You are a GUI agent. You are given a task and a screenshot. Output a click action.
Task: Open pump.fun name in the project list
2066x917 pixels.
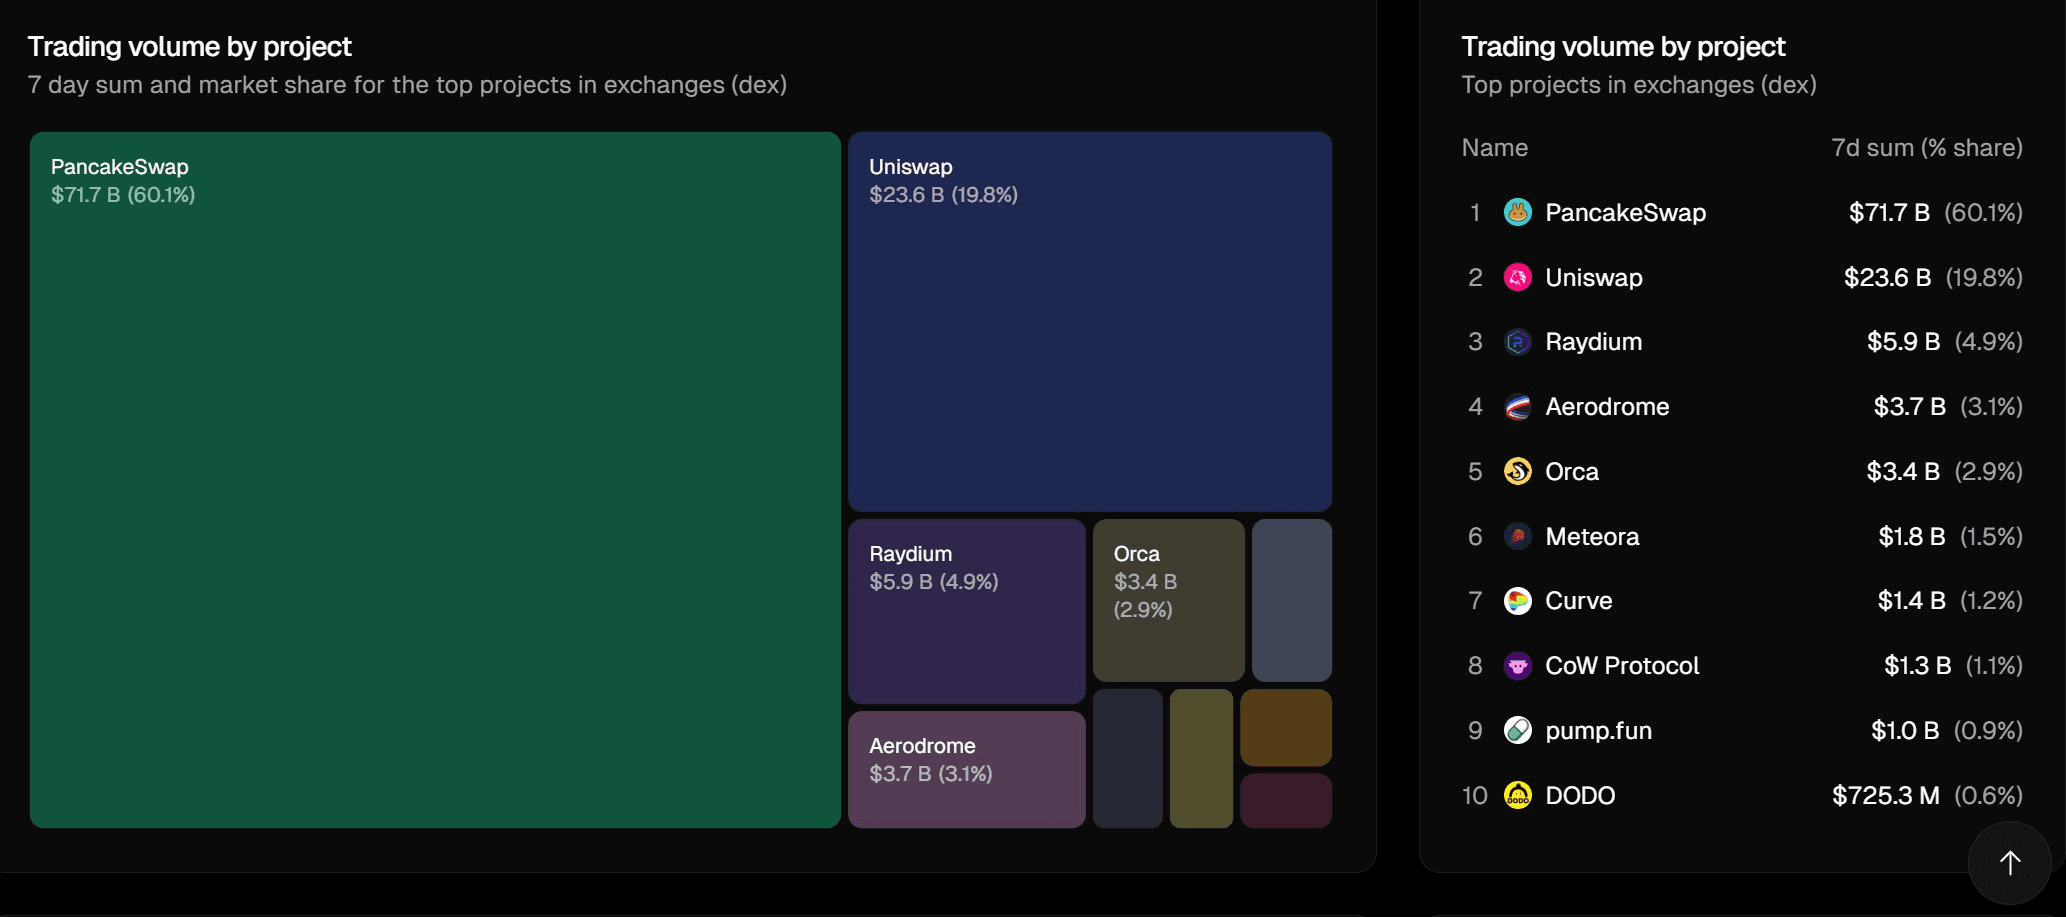(1598, 731)
